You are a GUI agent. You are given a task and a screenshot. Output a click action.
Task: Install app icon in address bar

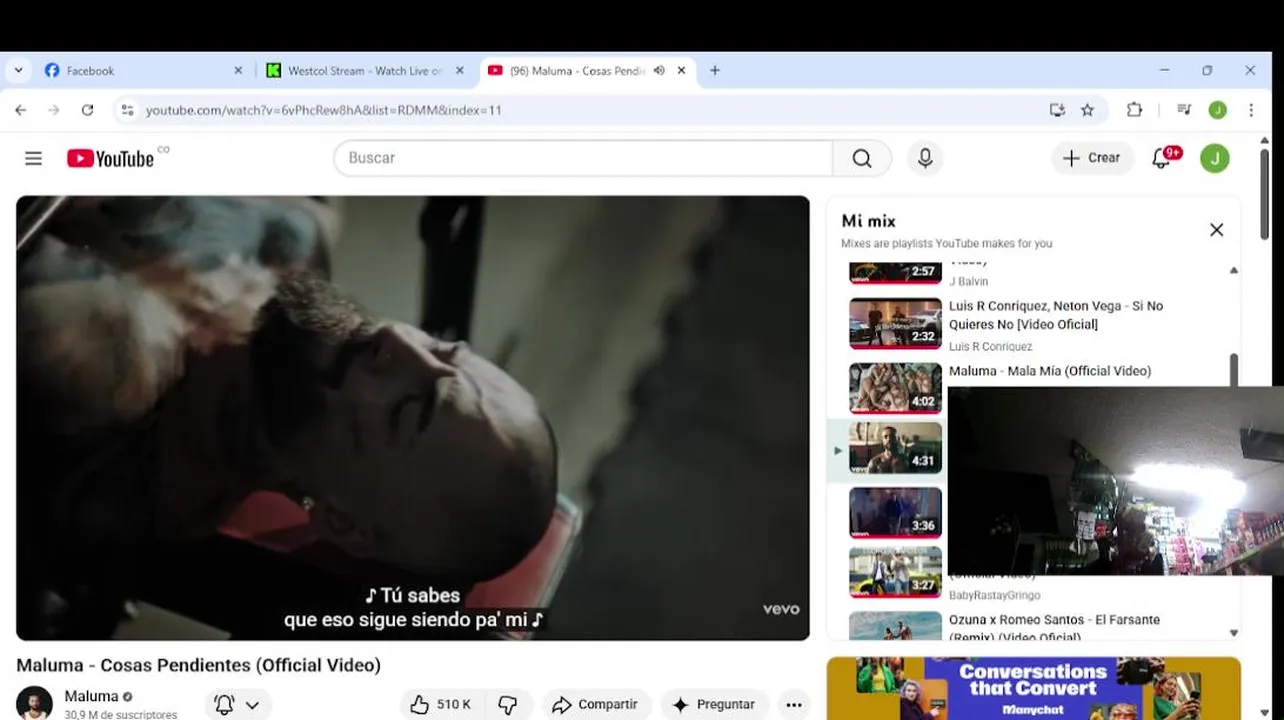1057,110
